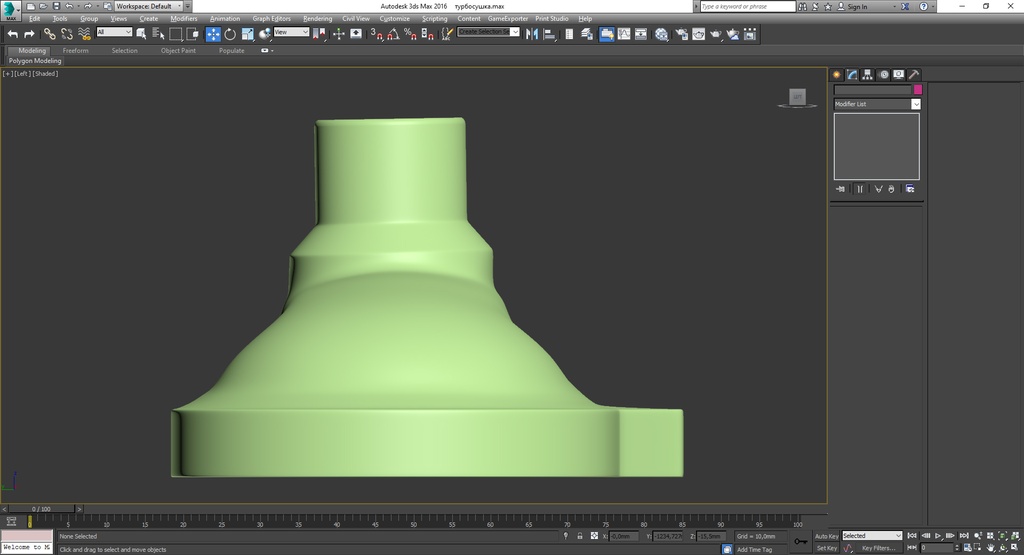Image resolution: width=1024 pixels, height=555 pixels.
Task: Open the Workspace Default dropdown
Action: (x=149, y=6)
